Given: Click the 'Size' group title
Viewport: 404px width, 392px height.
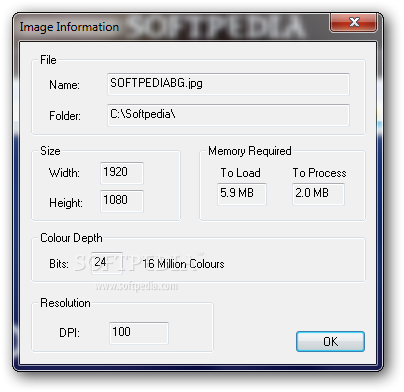Looking at the screenshot, I should coord(50,151).
